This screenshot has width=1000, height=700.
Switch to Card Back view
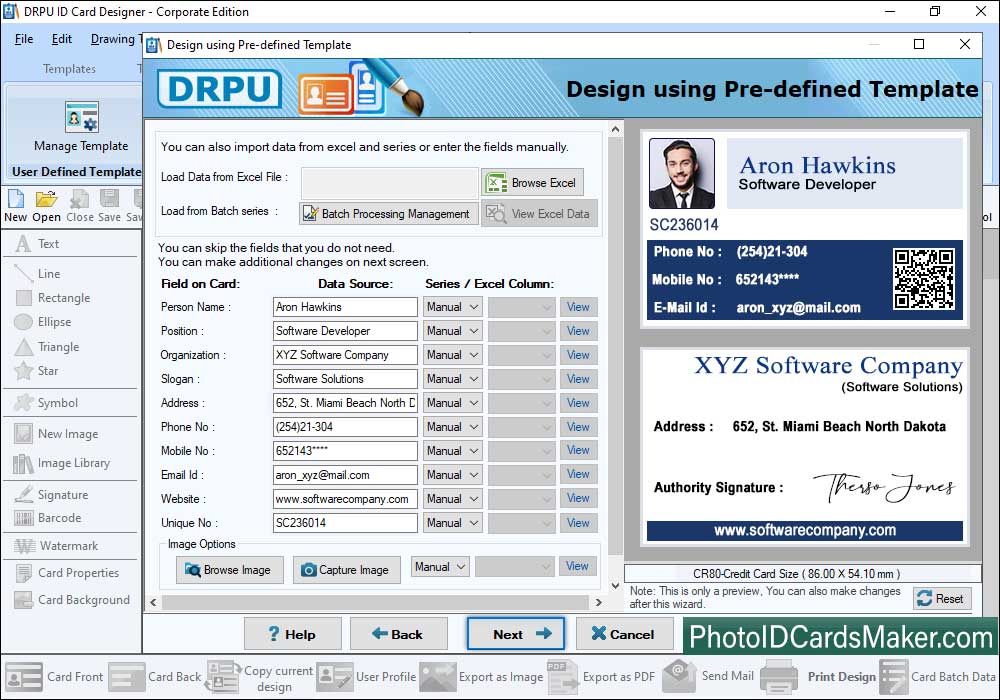click(155, 676)
